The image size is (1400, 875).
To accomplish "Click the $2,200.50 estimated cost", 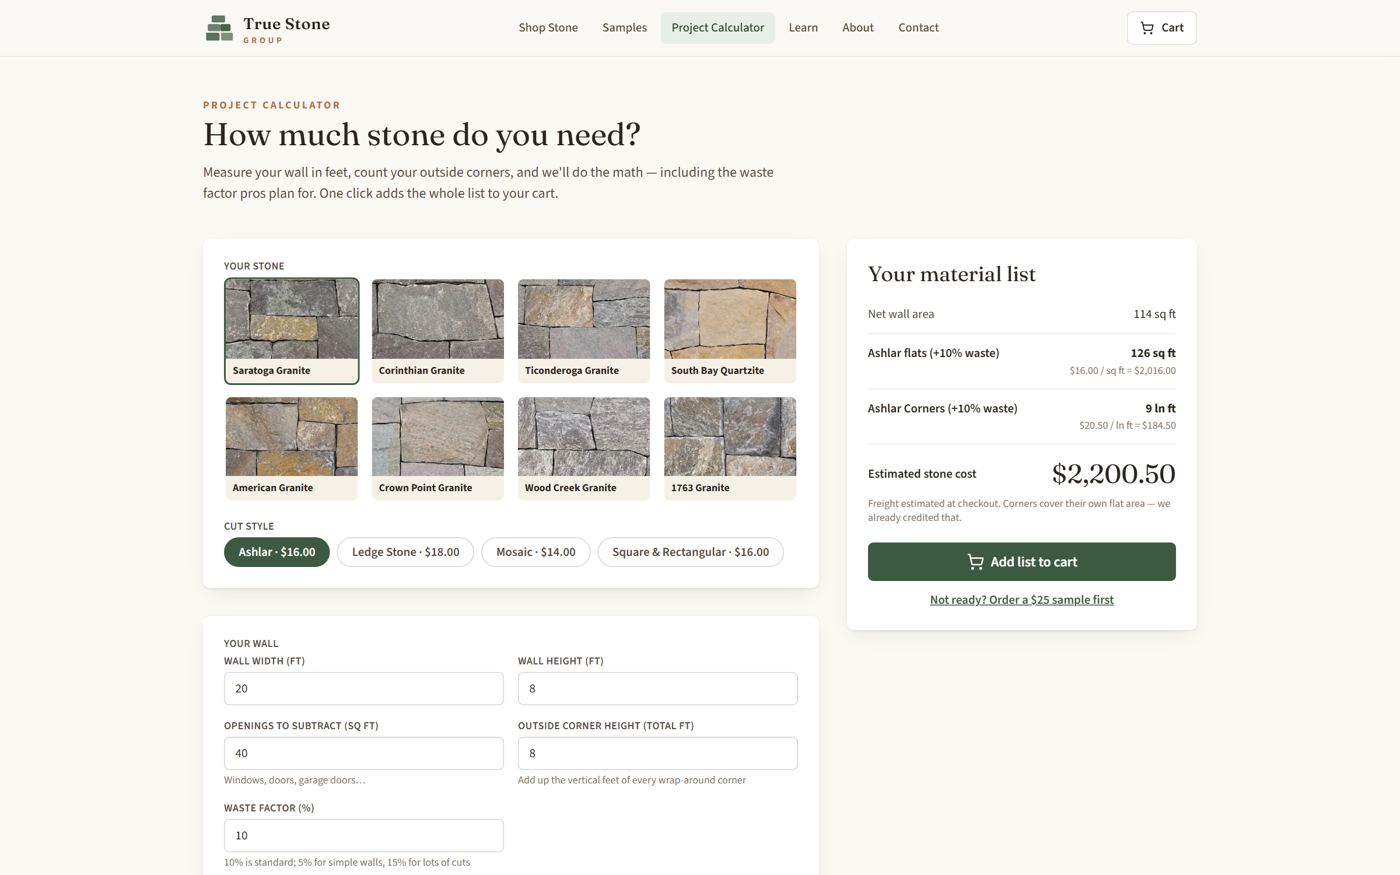I will 1114,474.
